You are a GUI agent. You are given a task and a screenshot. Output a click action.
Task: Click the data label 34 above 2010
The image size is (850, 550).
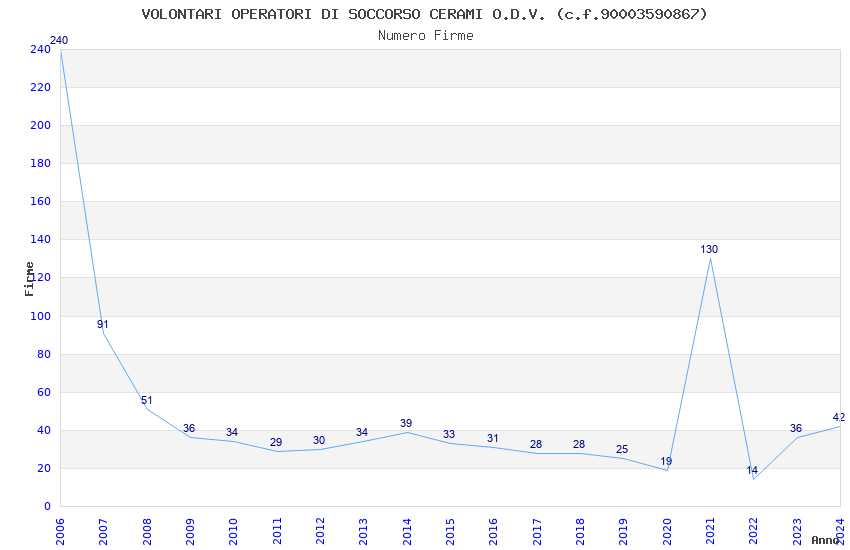click(232, 432)
